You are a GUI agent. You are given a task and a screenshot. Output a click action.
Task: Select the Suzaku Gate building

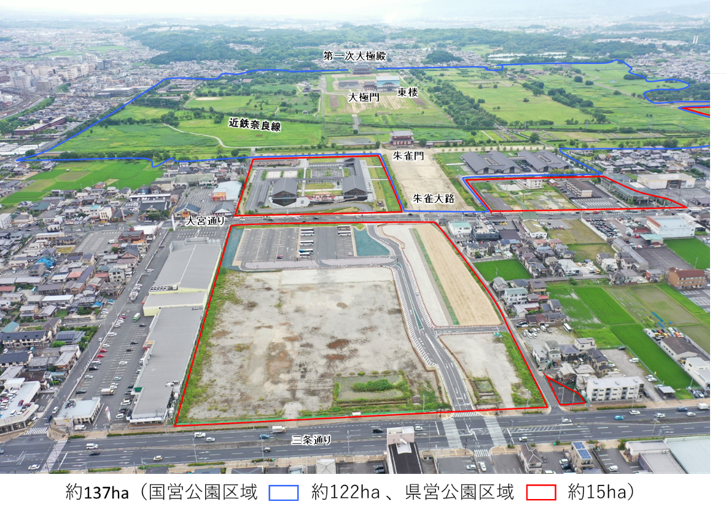point(402,138)
